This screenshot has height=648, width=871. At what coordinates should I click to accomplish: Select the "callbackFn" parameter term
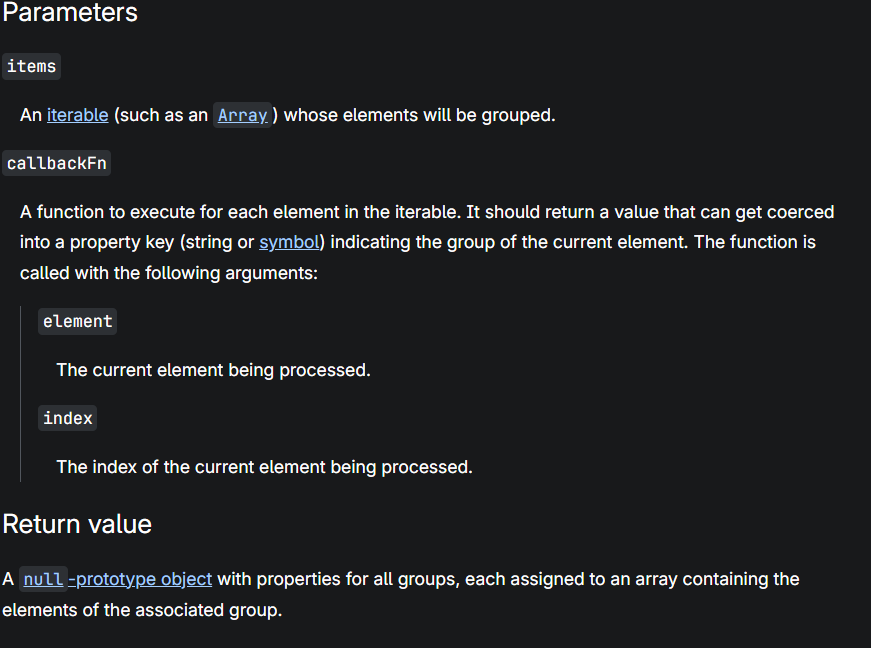(57, 163)
